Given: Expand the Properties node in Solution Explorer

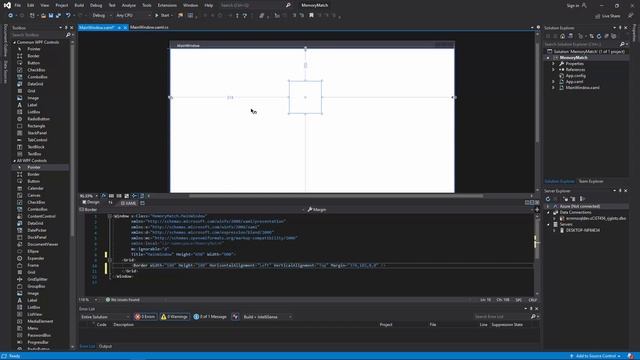Looking at the screenshot, I should tap(553, 64).
